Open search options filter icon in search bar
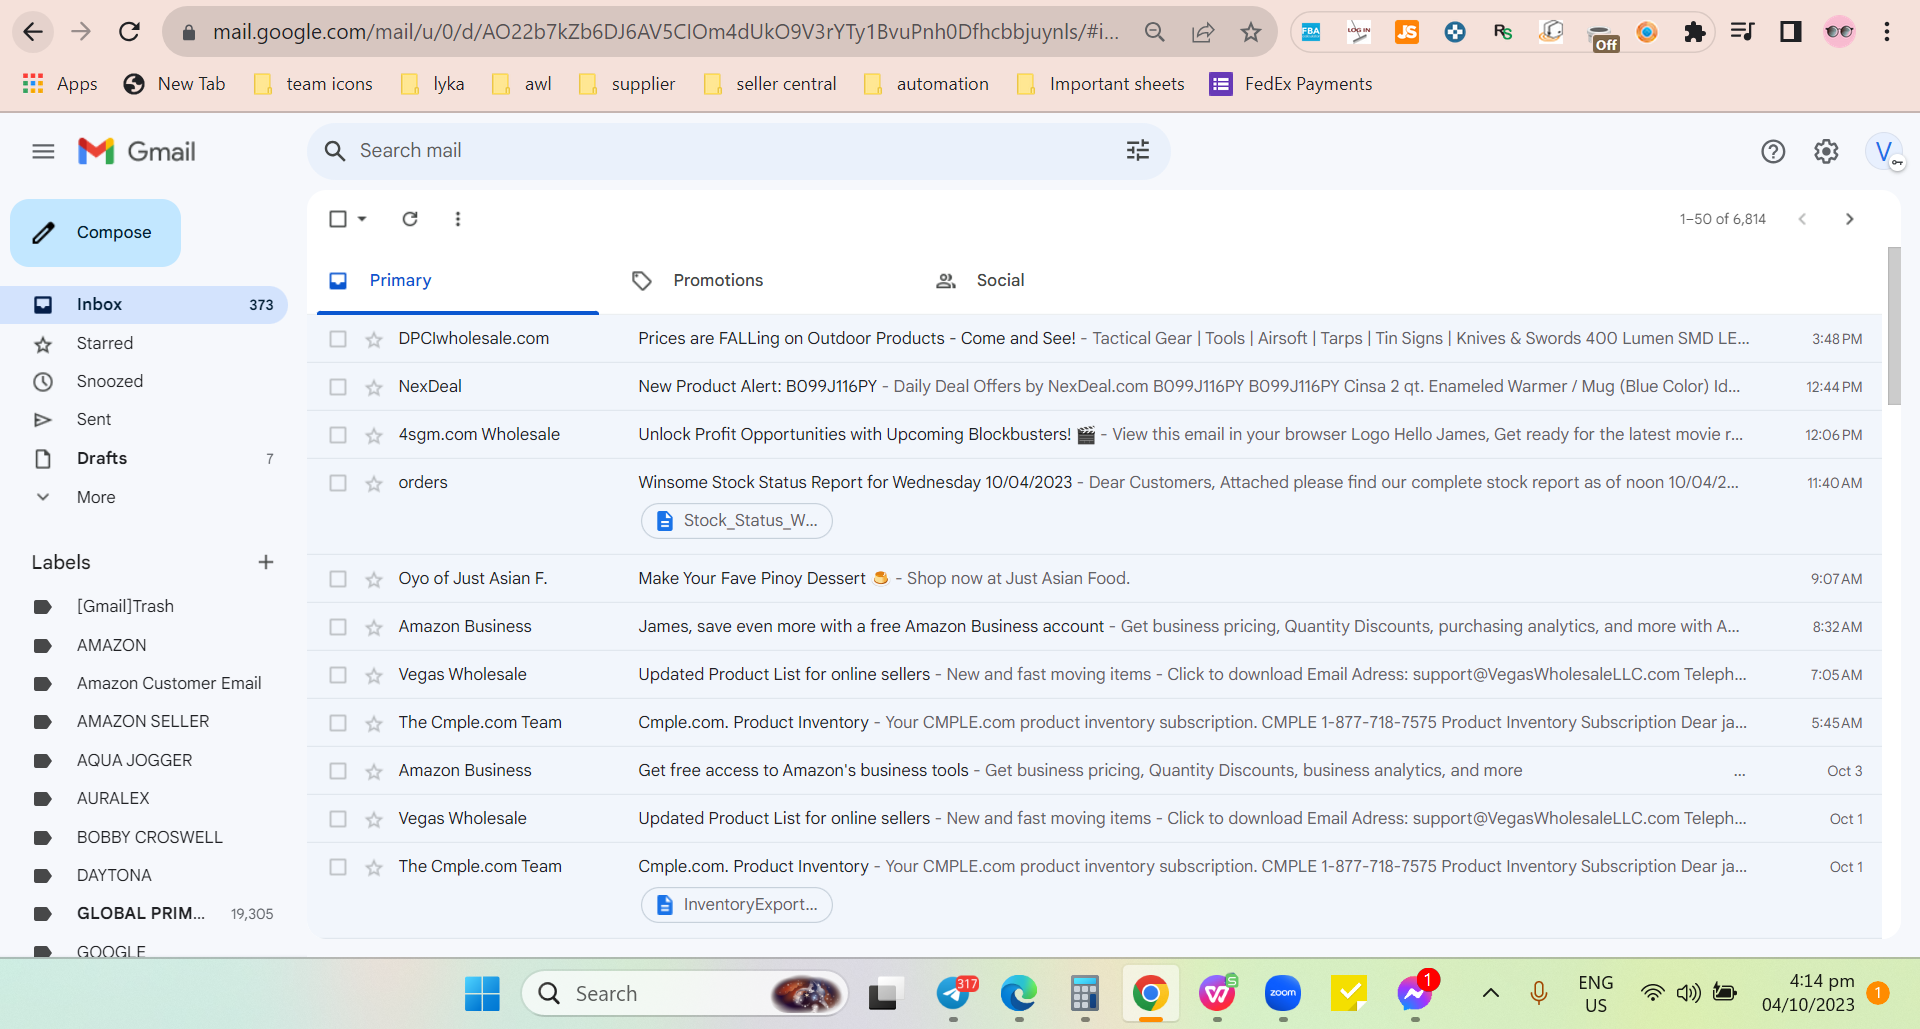The width and height of the screenshot is (1920, 1029). pyautogui.click(x=1138, y=151)
